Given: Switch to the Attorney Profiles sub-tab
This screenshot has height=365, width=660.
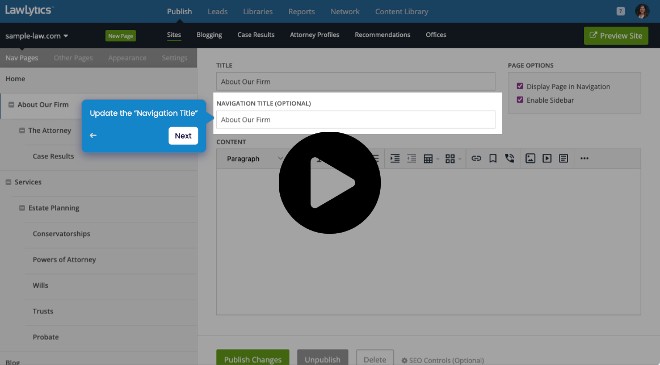Looking at the screenshot, I should (x=314, y=35).
